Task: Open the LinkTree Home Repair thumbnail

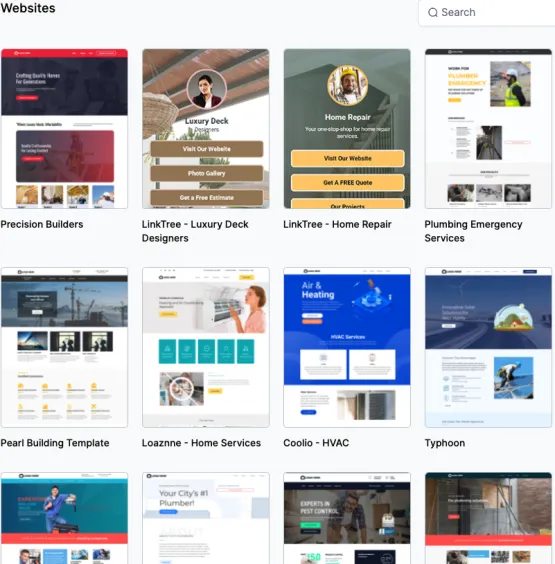Action: (x=347, y=129)
